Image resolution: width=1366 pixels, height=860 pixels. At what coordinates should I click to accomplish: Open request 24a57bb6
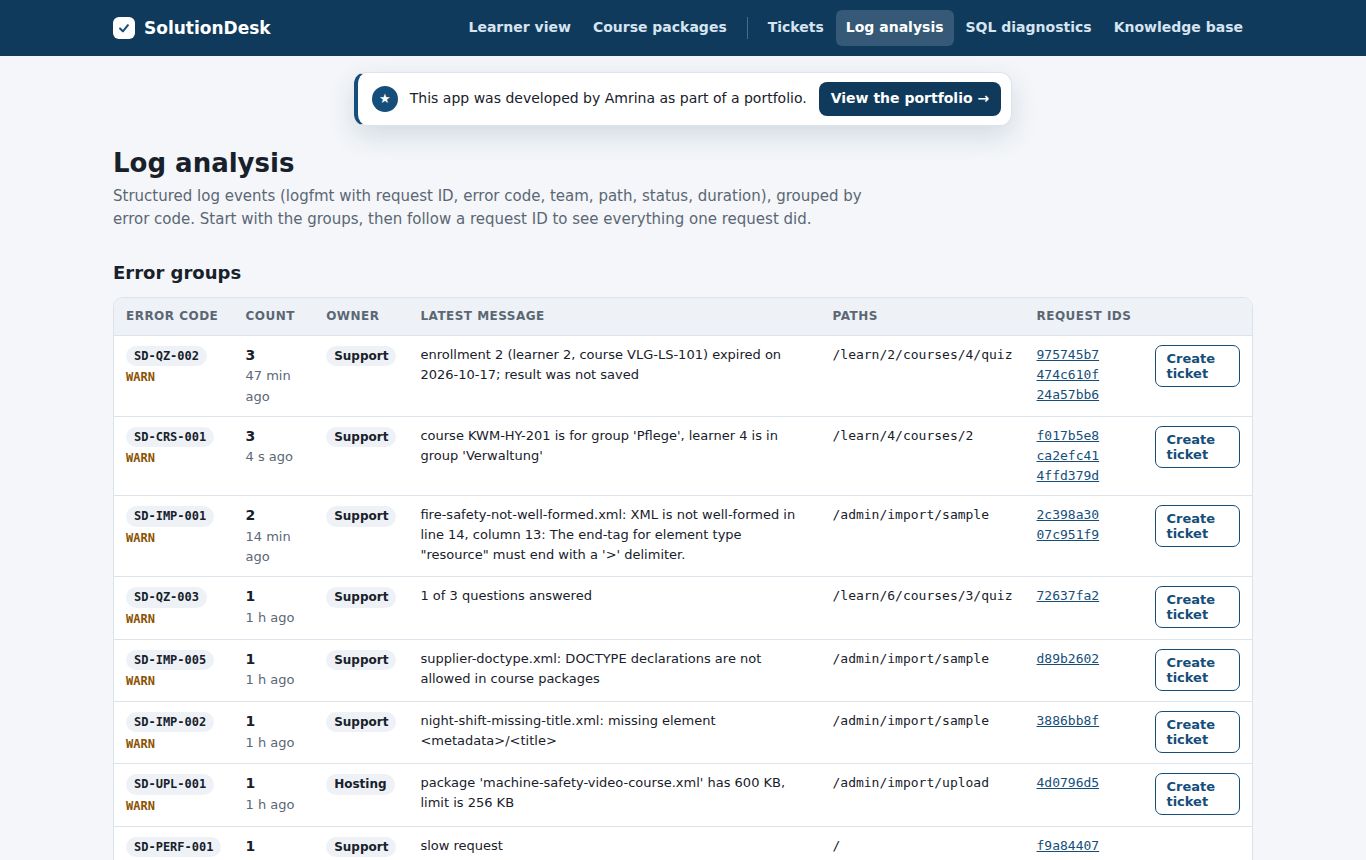(x=1068, y=395)
